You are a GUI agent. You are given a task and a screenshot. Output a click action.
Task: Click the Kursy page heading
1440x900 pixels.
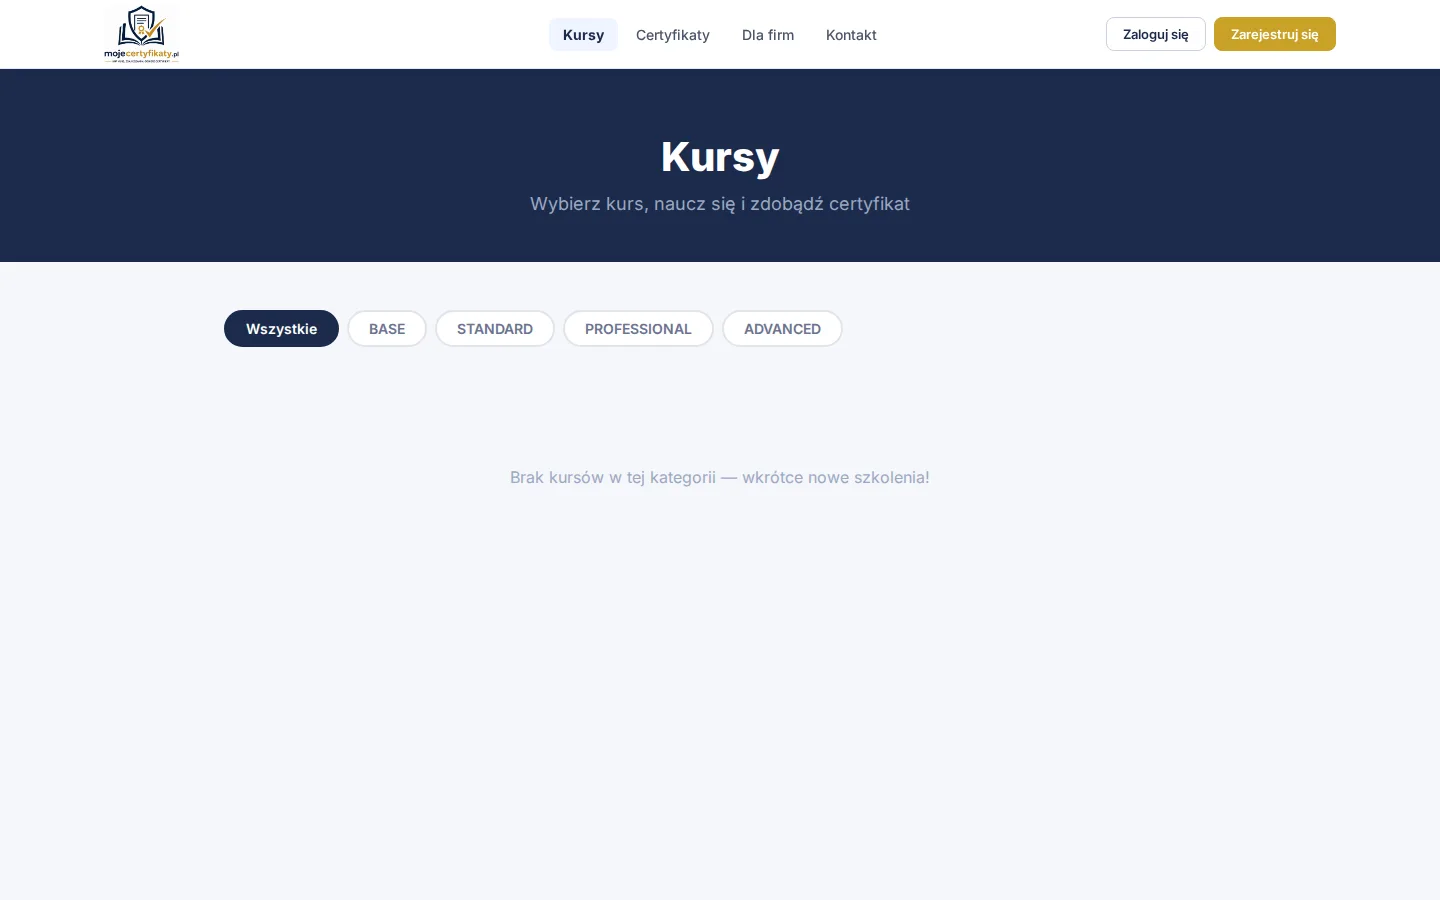[x=720, y=157]
